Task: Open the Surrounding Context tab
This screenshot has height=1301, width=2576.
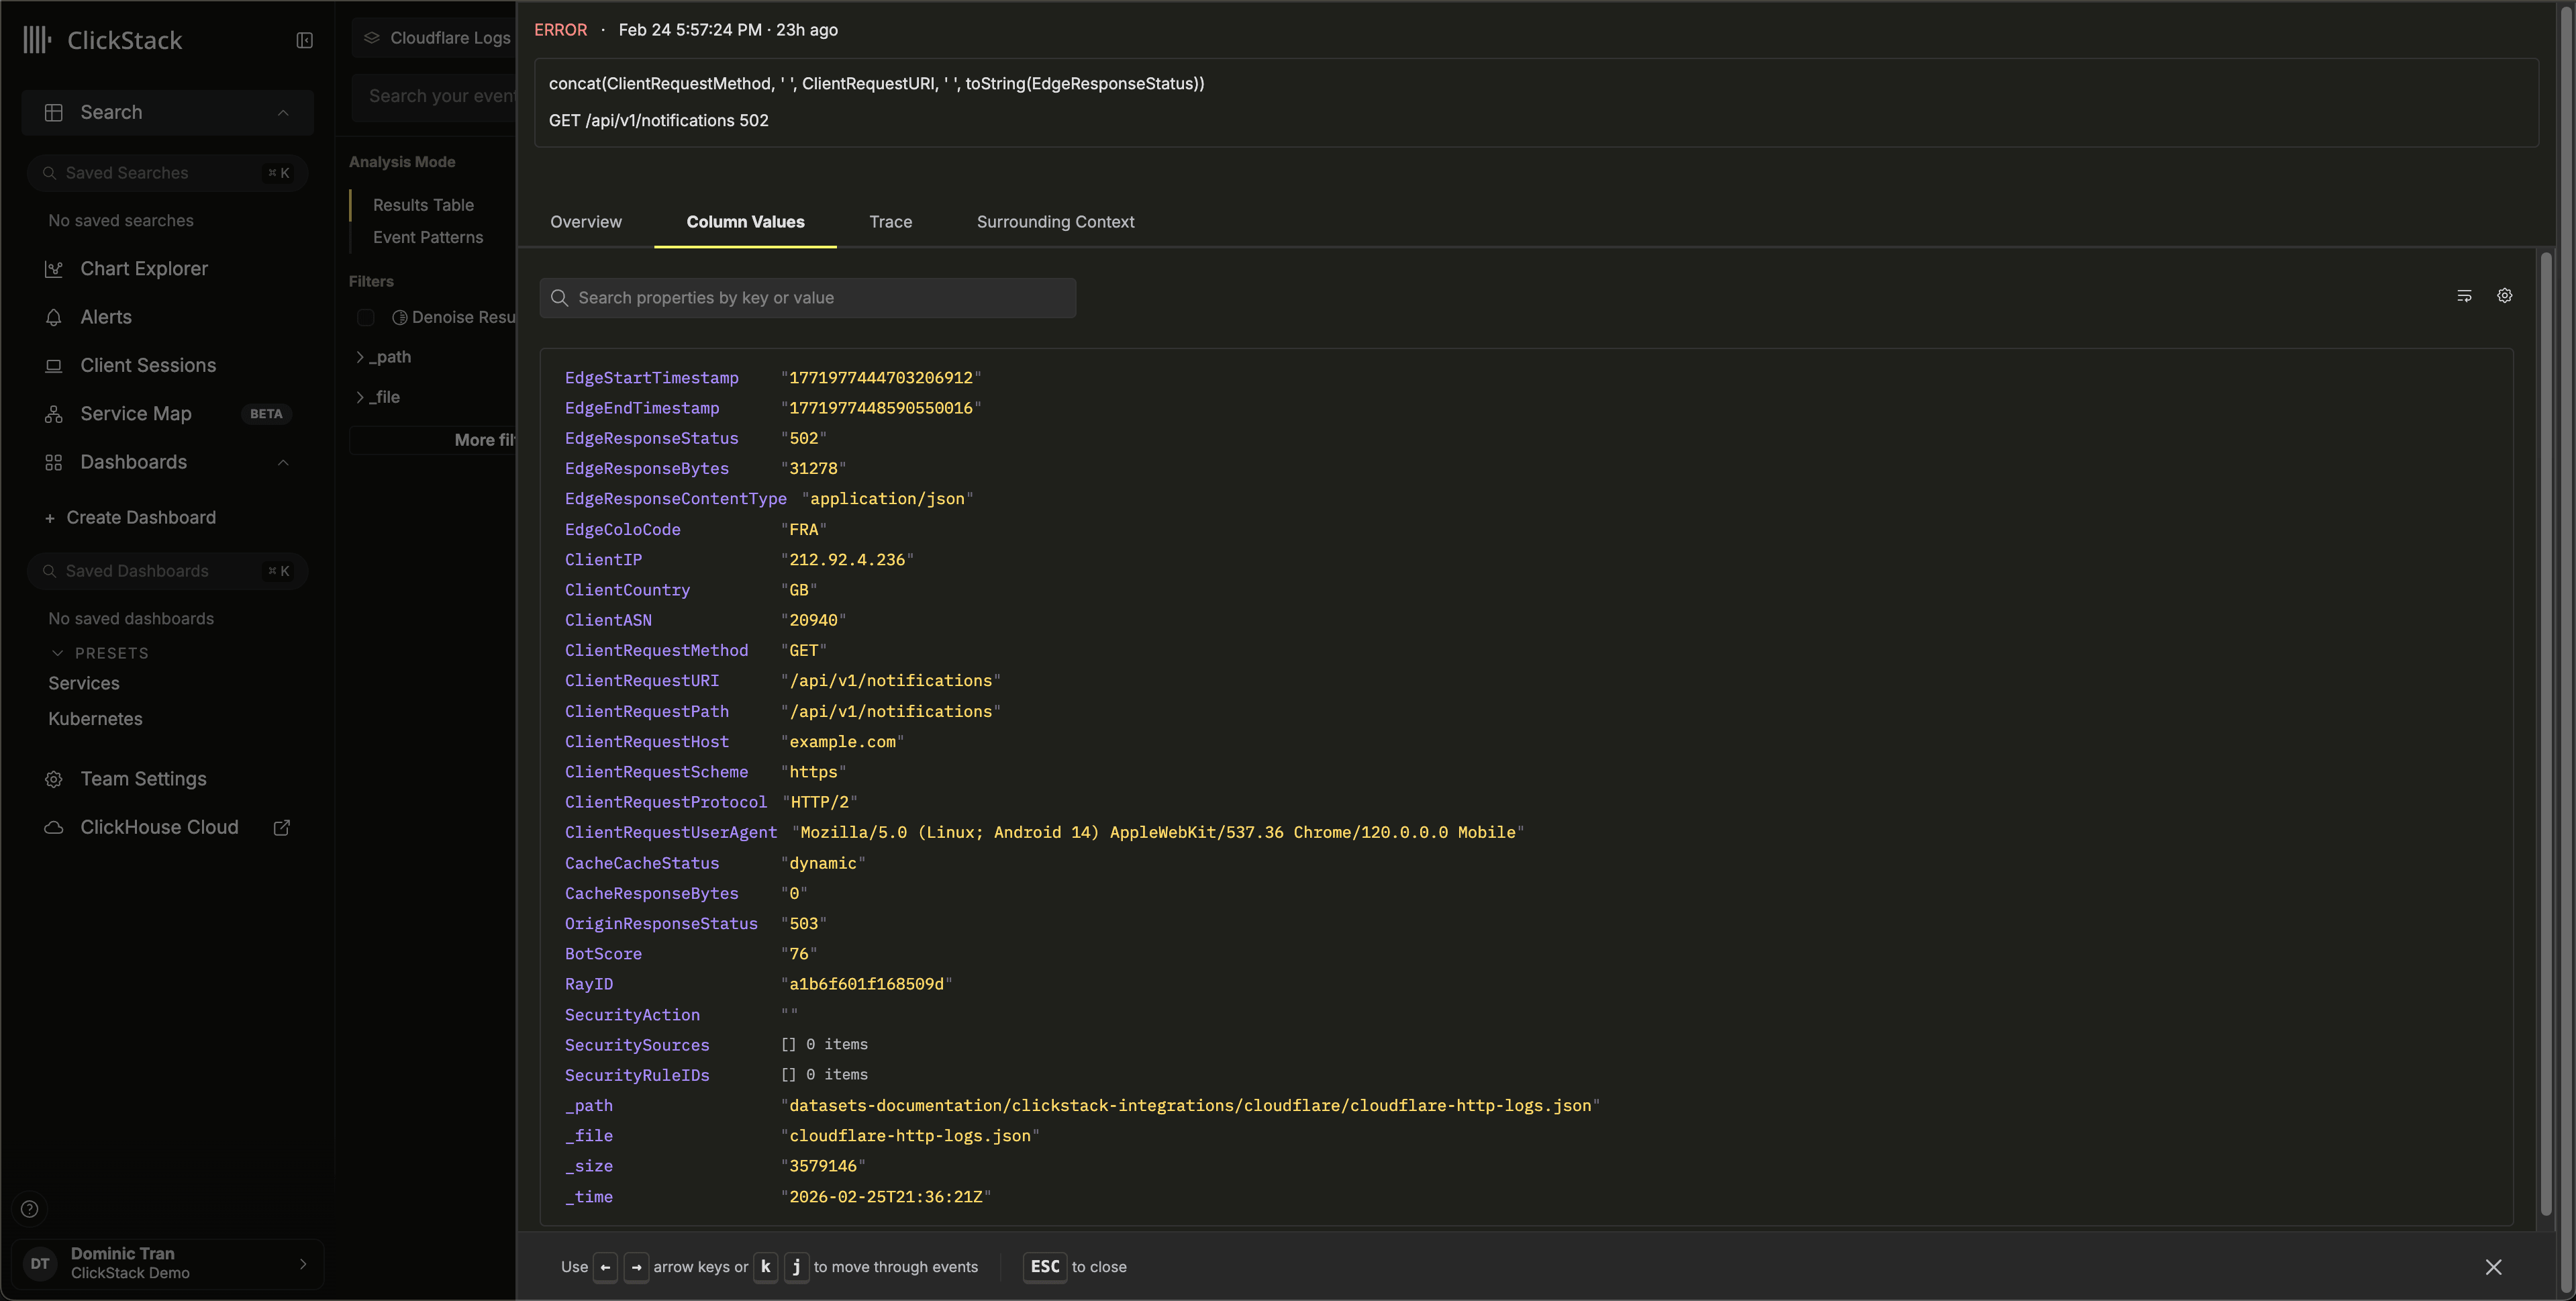Action: (1055, 222)
